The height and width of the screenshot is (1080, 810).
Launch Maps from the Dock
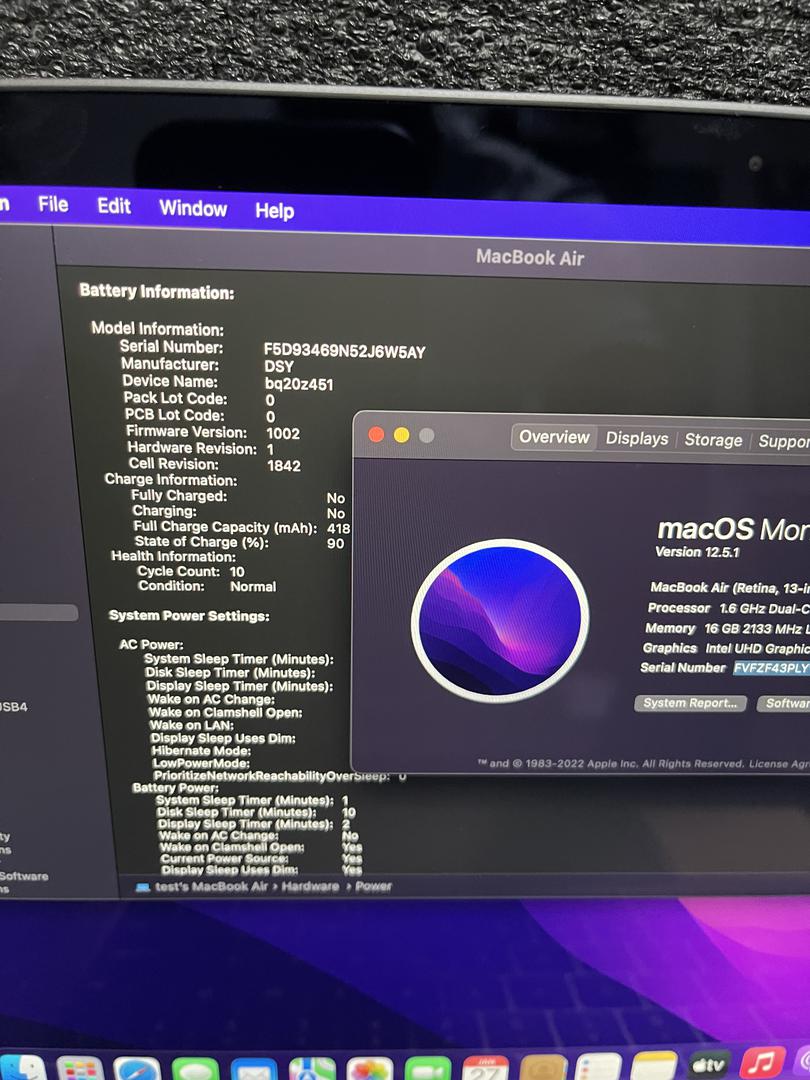[x=312, y=1069]
